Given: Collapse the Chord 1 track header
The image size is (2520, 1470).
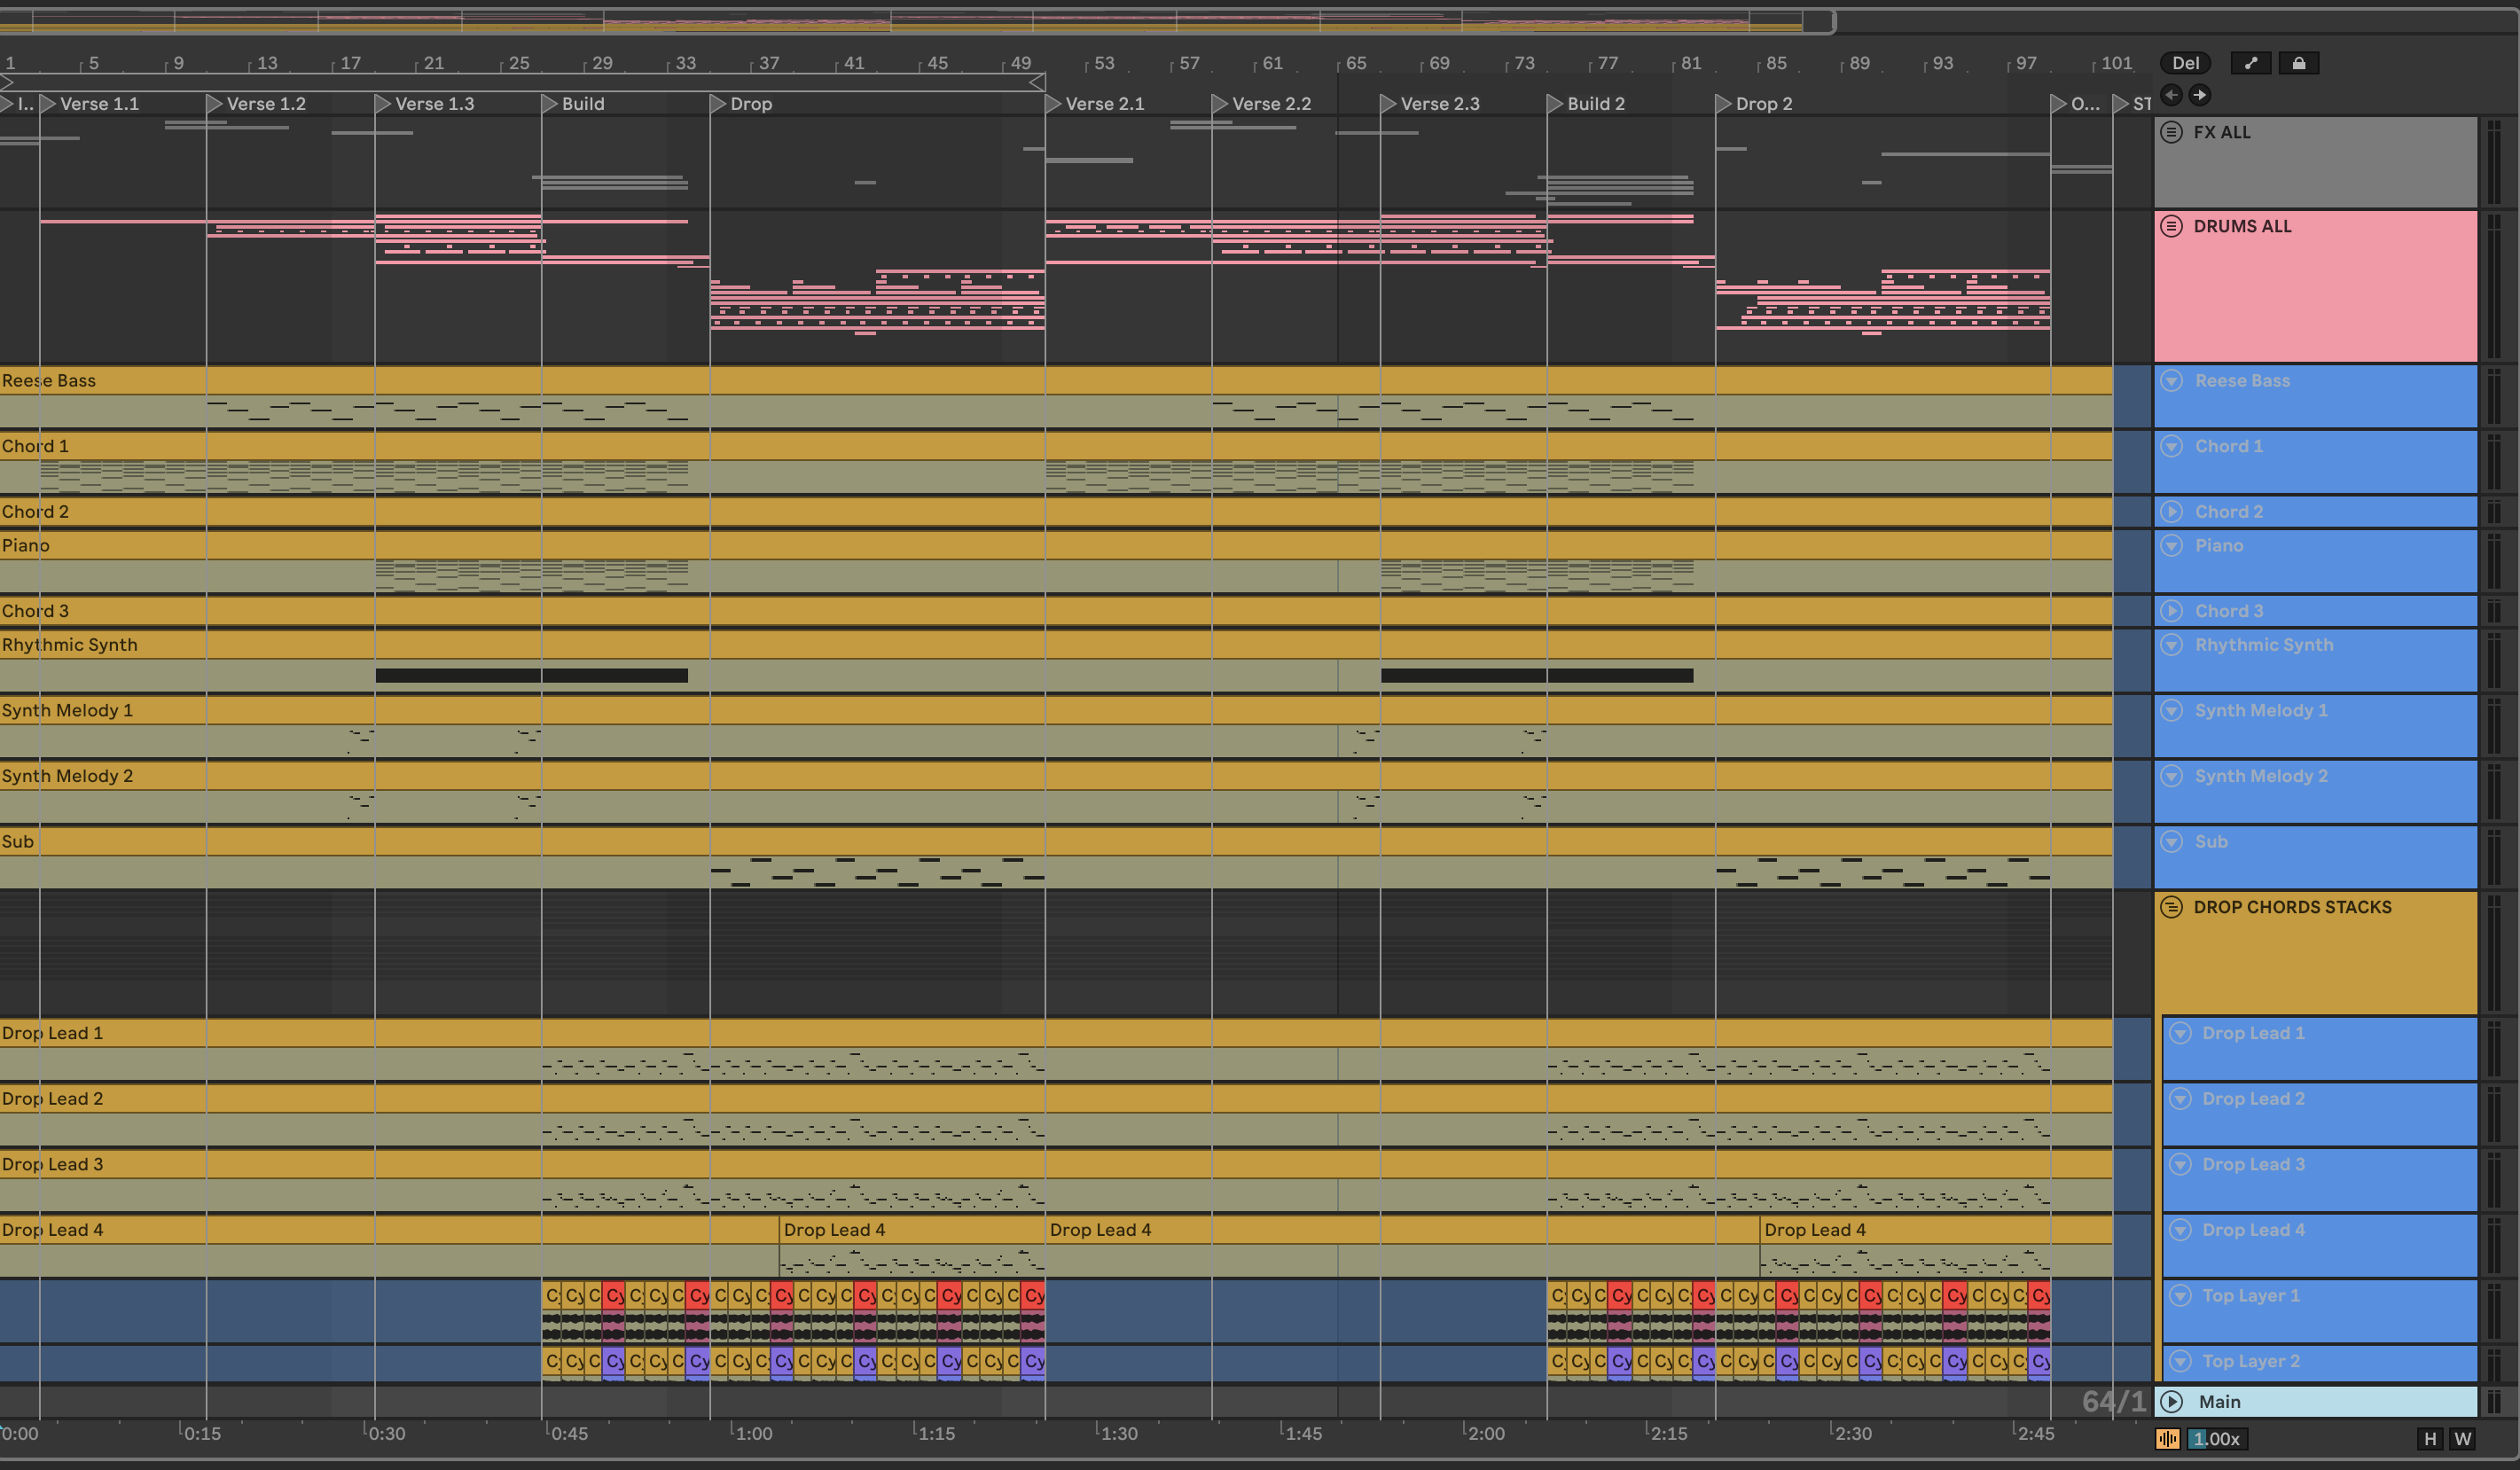Looking at the screenshot, I should (2171, 446).
